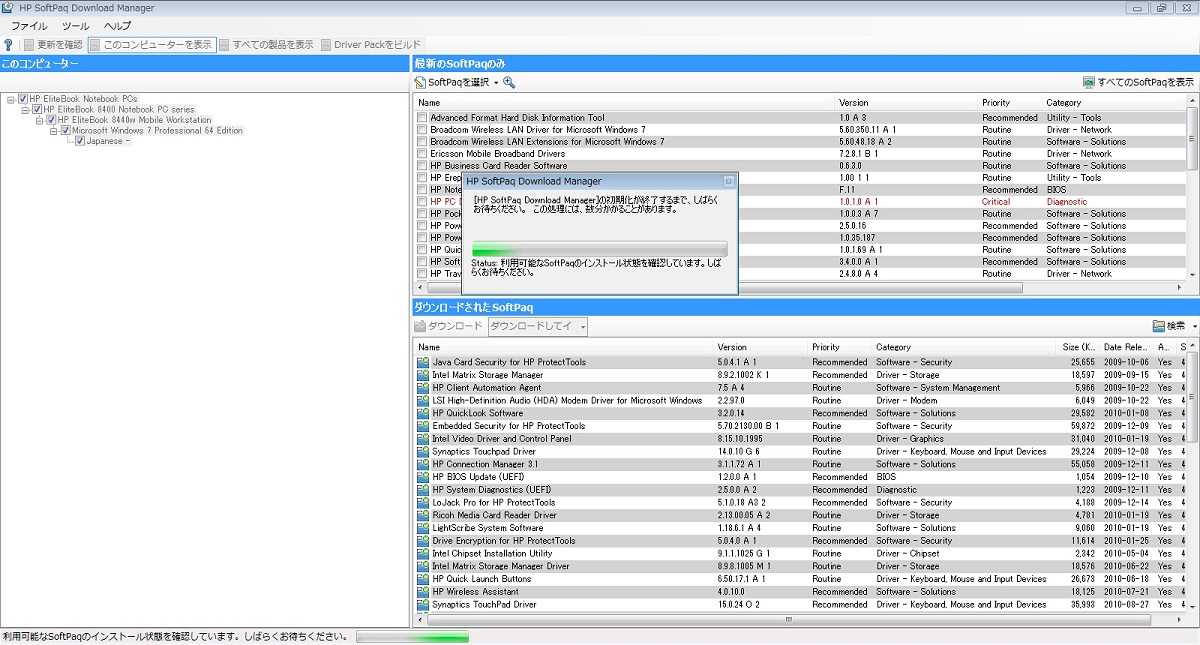Screen dimensions: 1200x645
Task: Open the SoftPaqを選択 dropdown arrow
Action: (495, 83)
